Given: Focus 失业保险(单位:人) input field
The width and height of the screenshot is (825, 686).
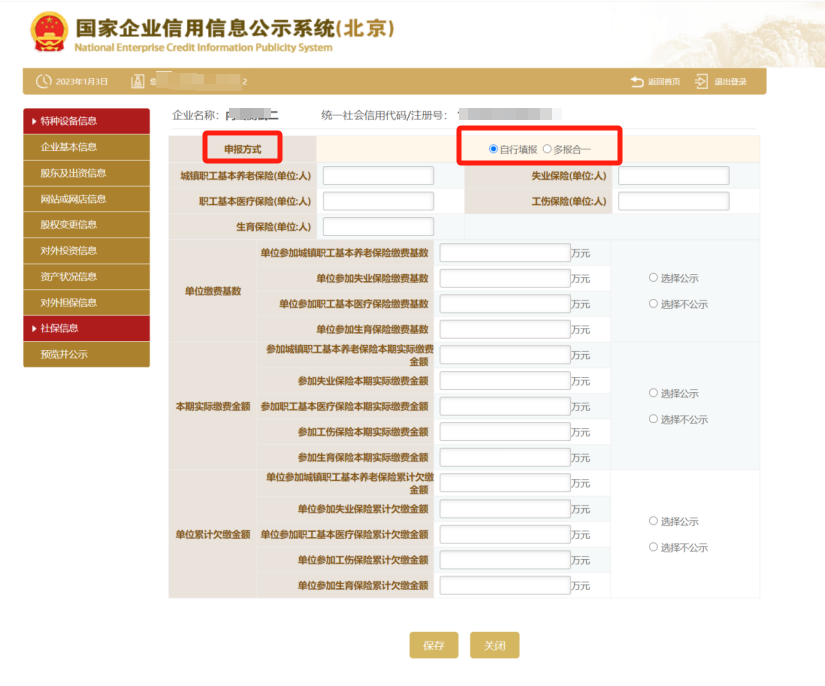Looking at the screenshot, I should click(x=673, y=176).
